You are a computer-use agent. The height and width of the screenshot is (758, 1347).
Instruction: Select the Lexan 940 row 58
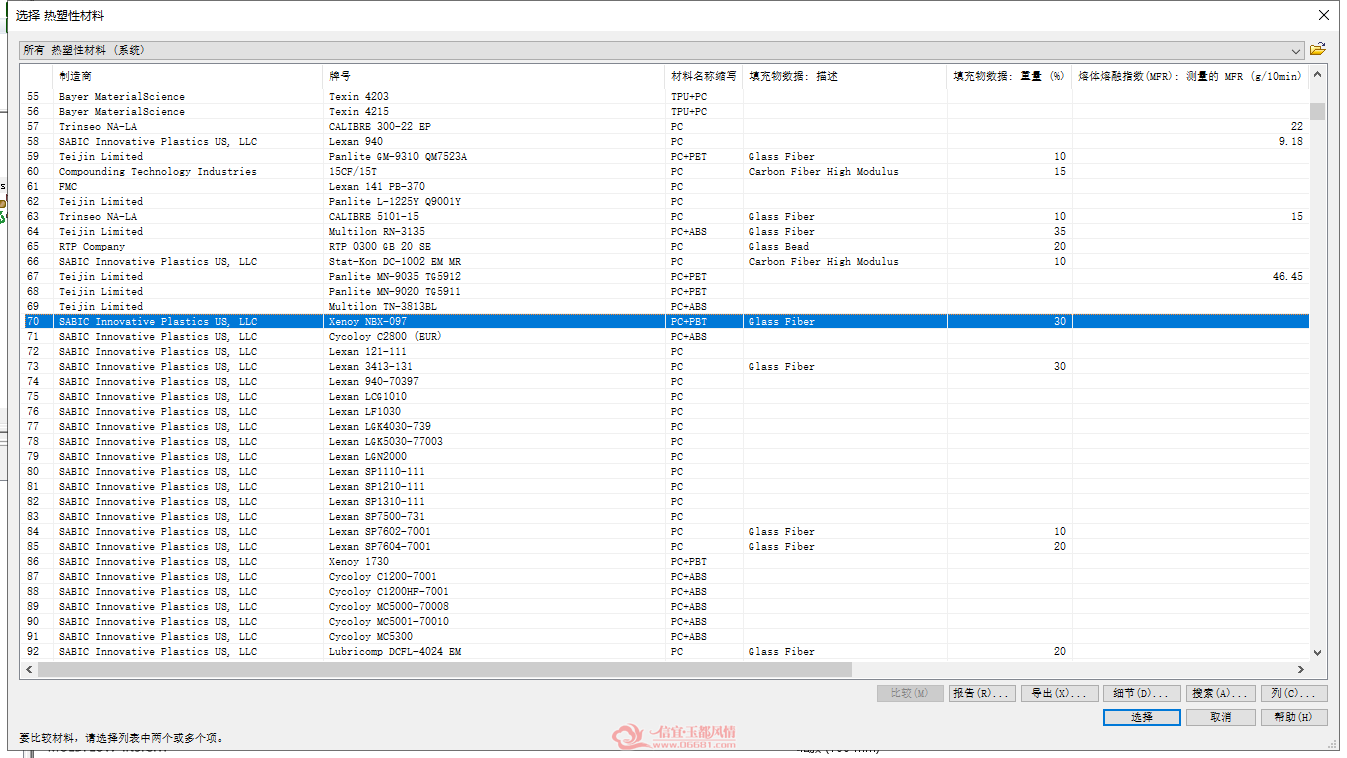[665, 142]
